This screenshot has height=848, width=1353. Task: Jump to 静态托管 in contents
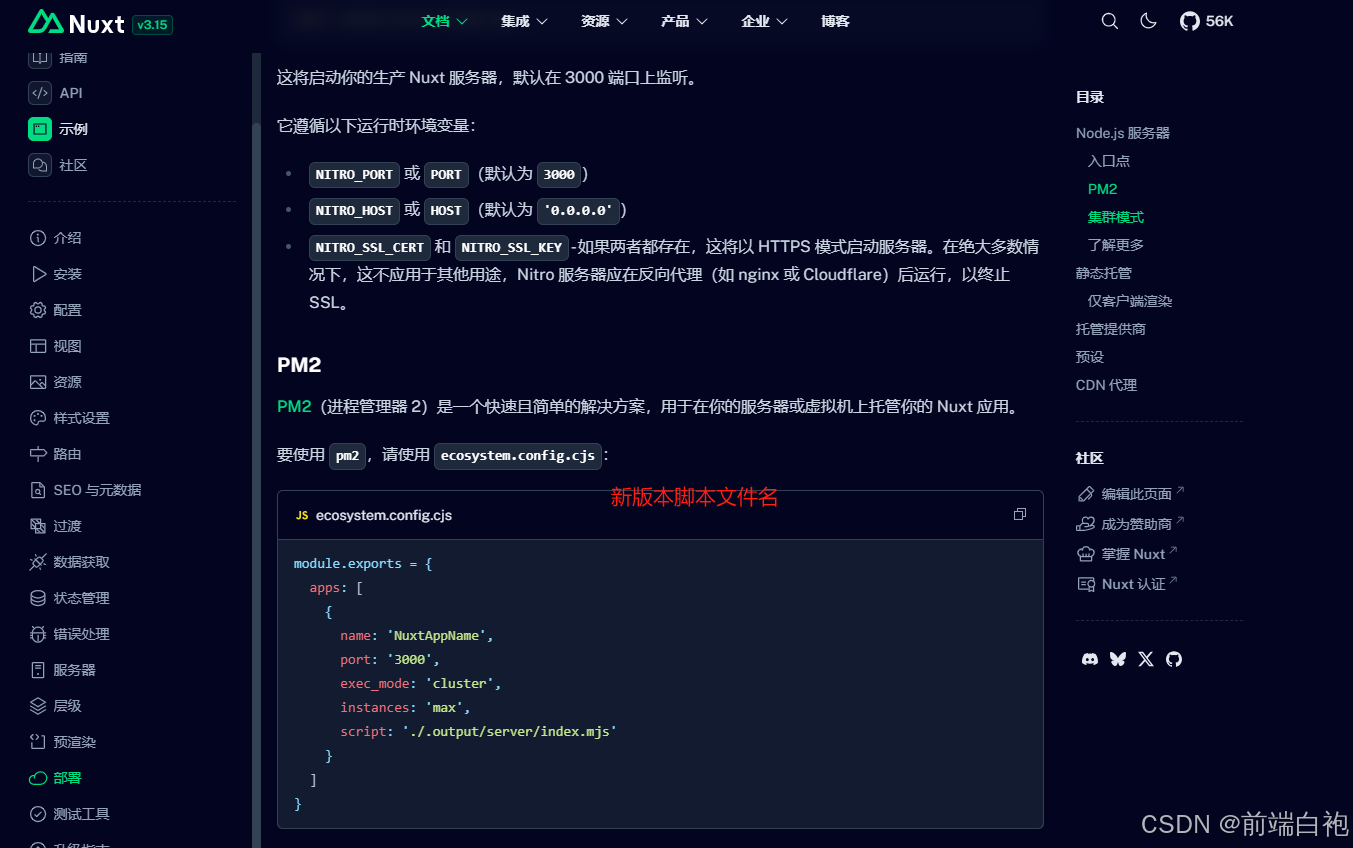(1104, 273)
